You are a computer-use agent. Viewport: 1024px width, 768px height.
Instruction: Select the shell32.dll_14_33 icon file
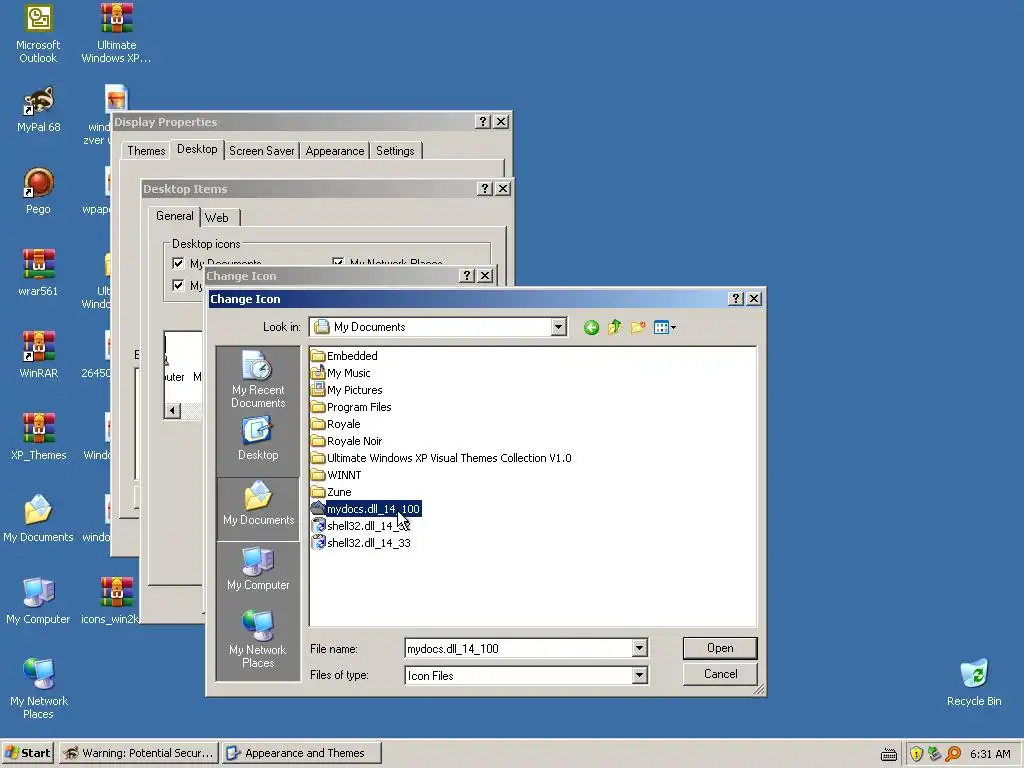tap(361, 543)
